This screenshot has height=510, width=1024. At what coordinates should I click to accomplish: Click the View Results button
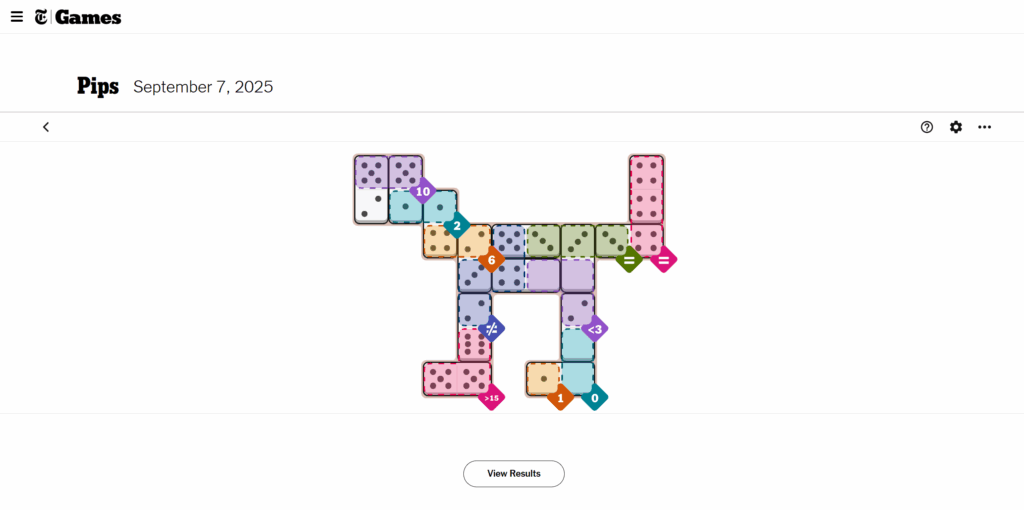pyautogui.click(x=513, y=474)
